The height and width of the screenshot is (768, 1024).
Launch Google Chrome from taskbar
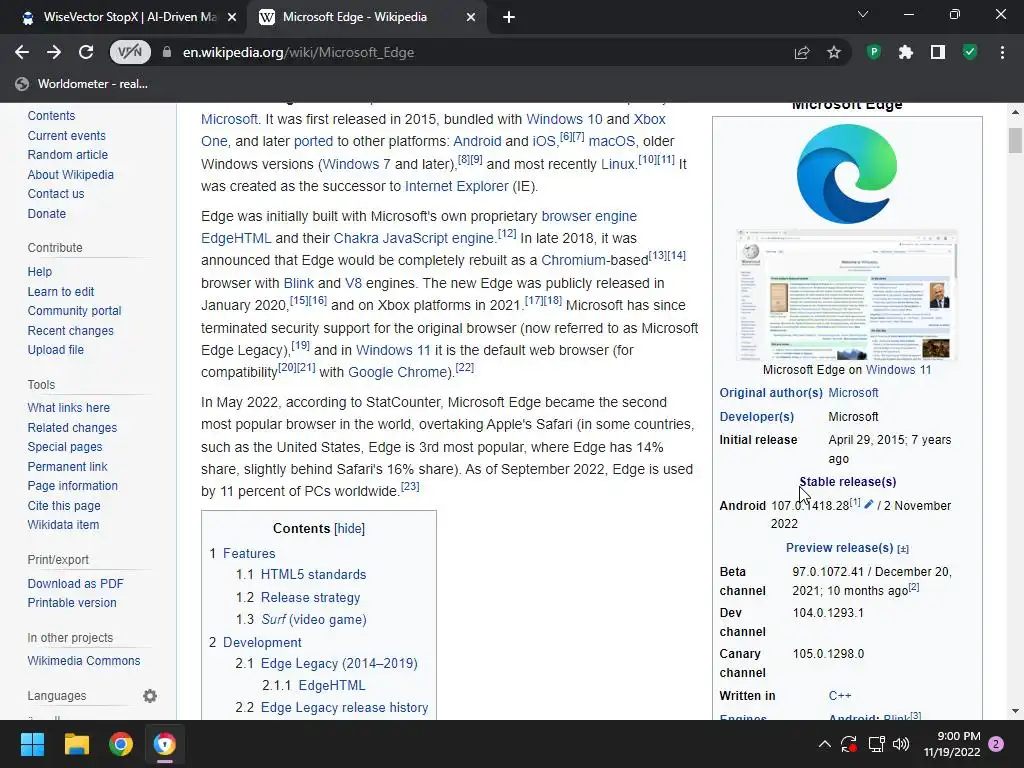coord(121,744)
